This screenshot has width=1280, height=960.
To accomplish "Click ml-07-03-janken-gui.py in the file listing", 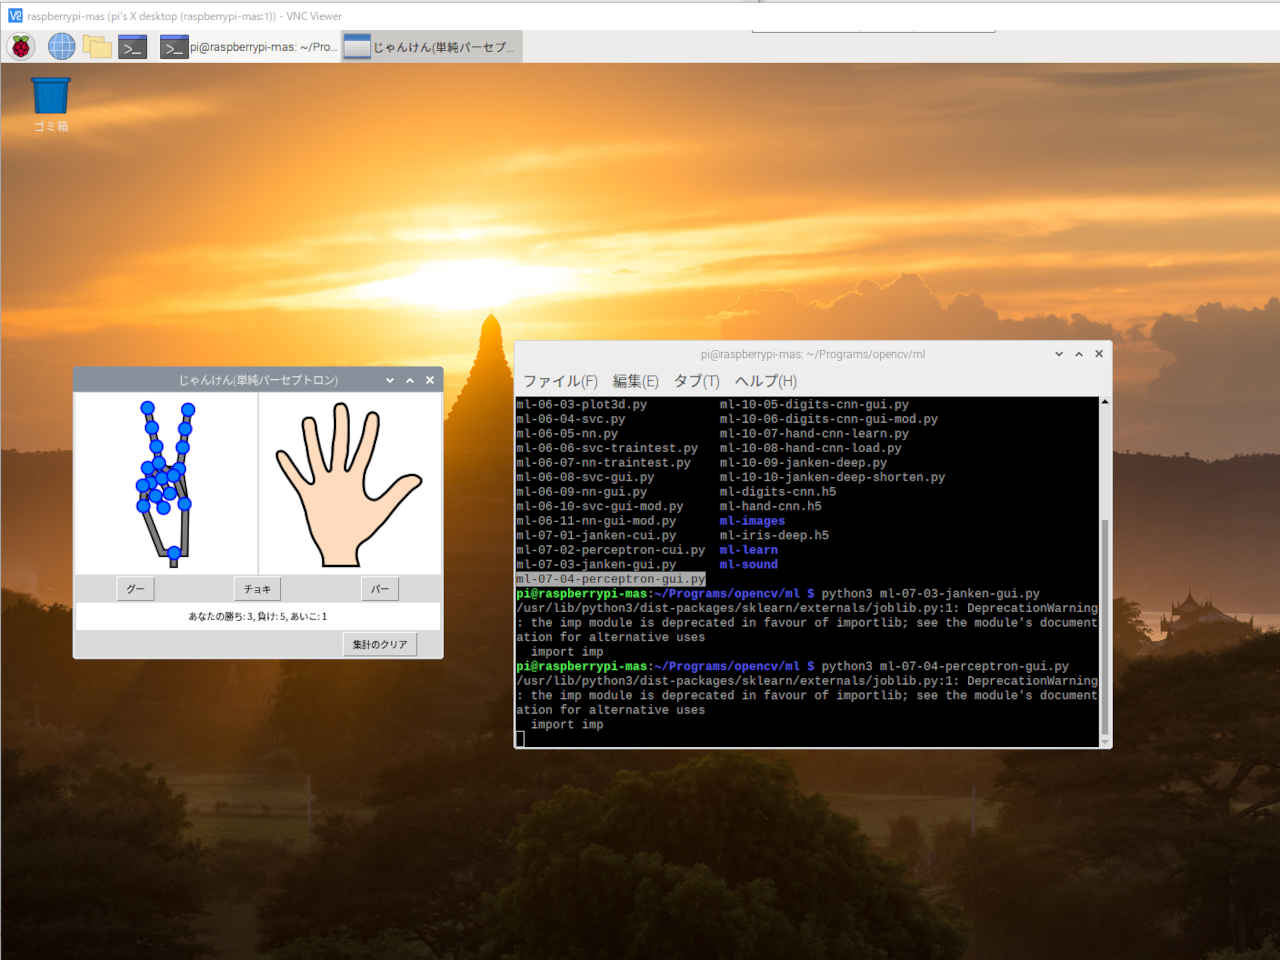I will pos(596,564).
